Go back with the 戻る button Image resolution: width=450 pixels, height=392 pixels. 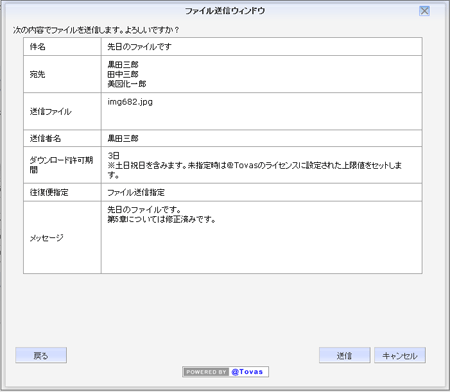pos(41,355)
